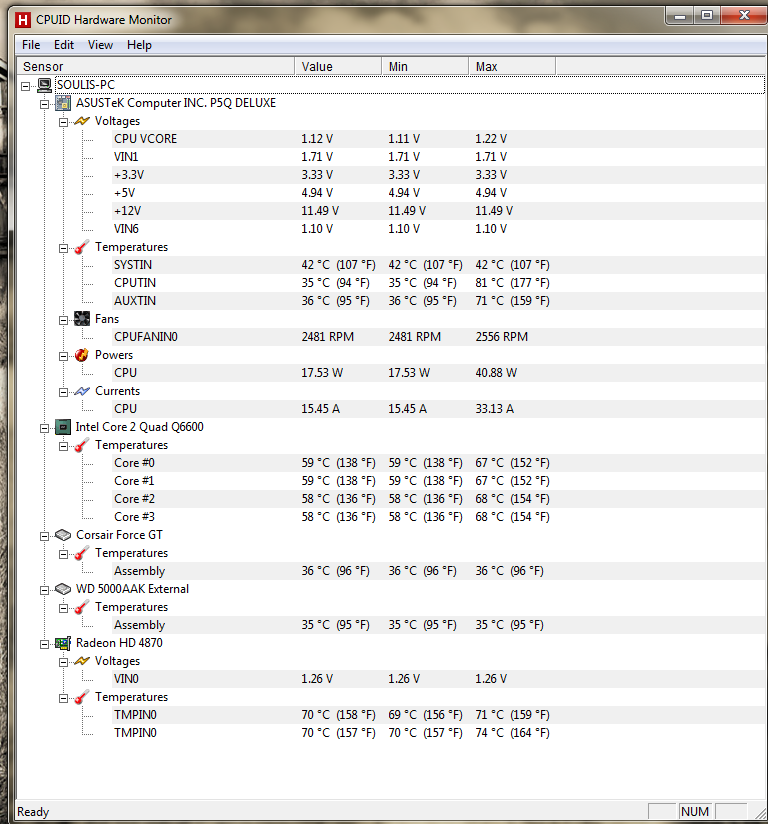Click the 40.88 W max power value
The height and width of the screenshot is (824, 768).
point(496,373)
